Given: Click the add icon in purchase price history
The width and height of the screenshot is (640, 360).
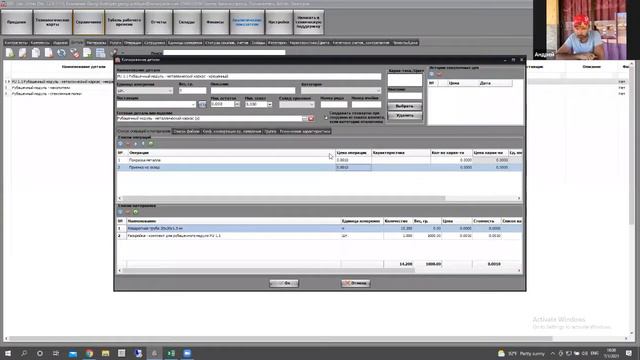Looking at the screenshot, I should click(x=431, y=74).
